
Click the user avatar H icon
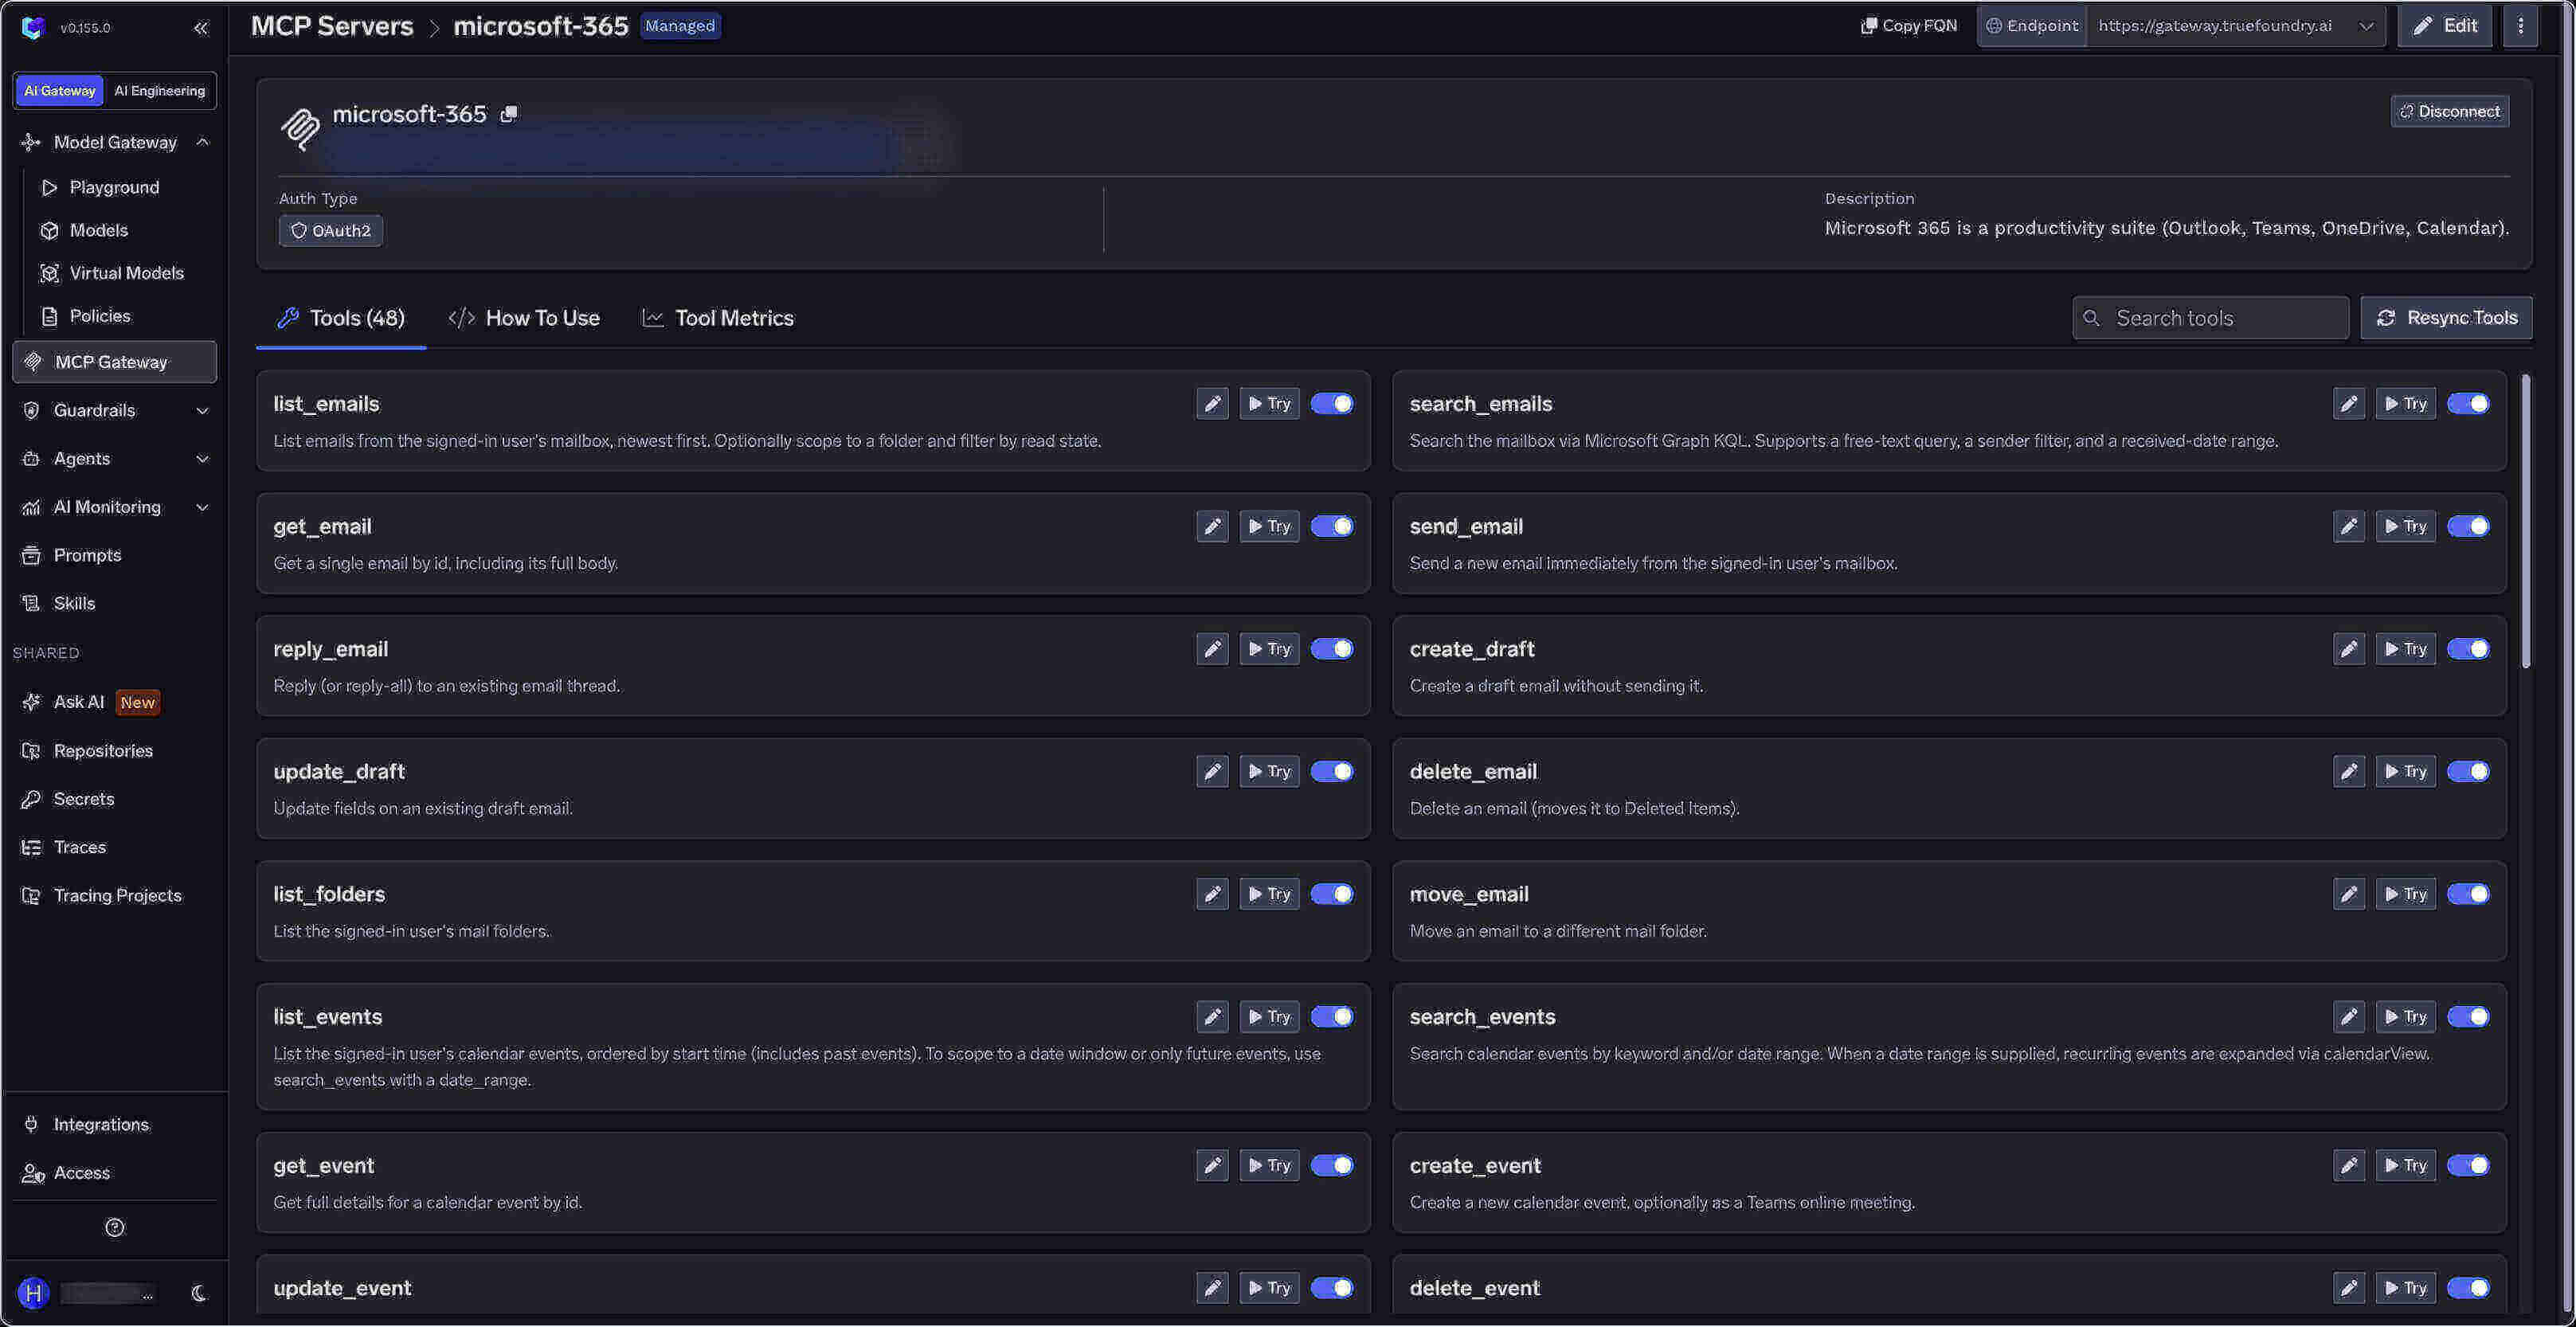tap(33, 1293)
